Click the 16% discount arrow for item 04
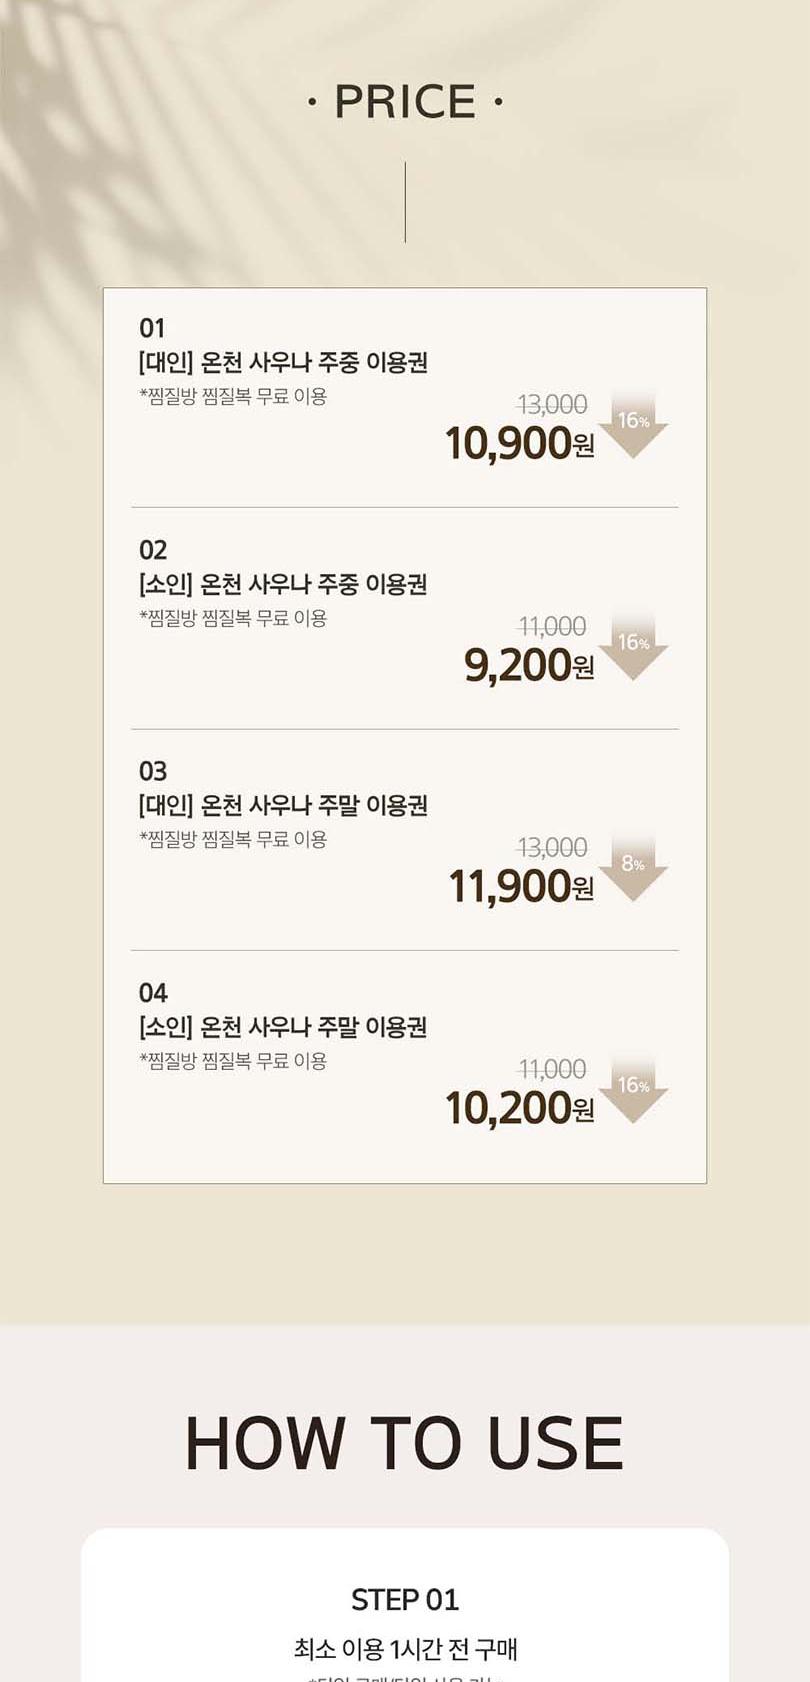The width and height of the screenshot is (810, 1682). [x=633, y=1089]
